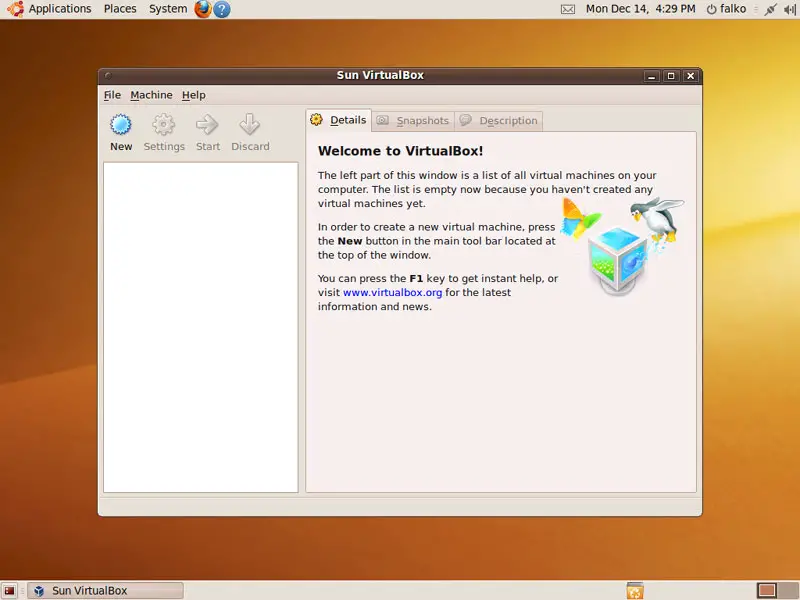Follow the www.virtualbox.org link
The image size is (800, 600).
point(392,292)
